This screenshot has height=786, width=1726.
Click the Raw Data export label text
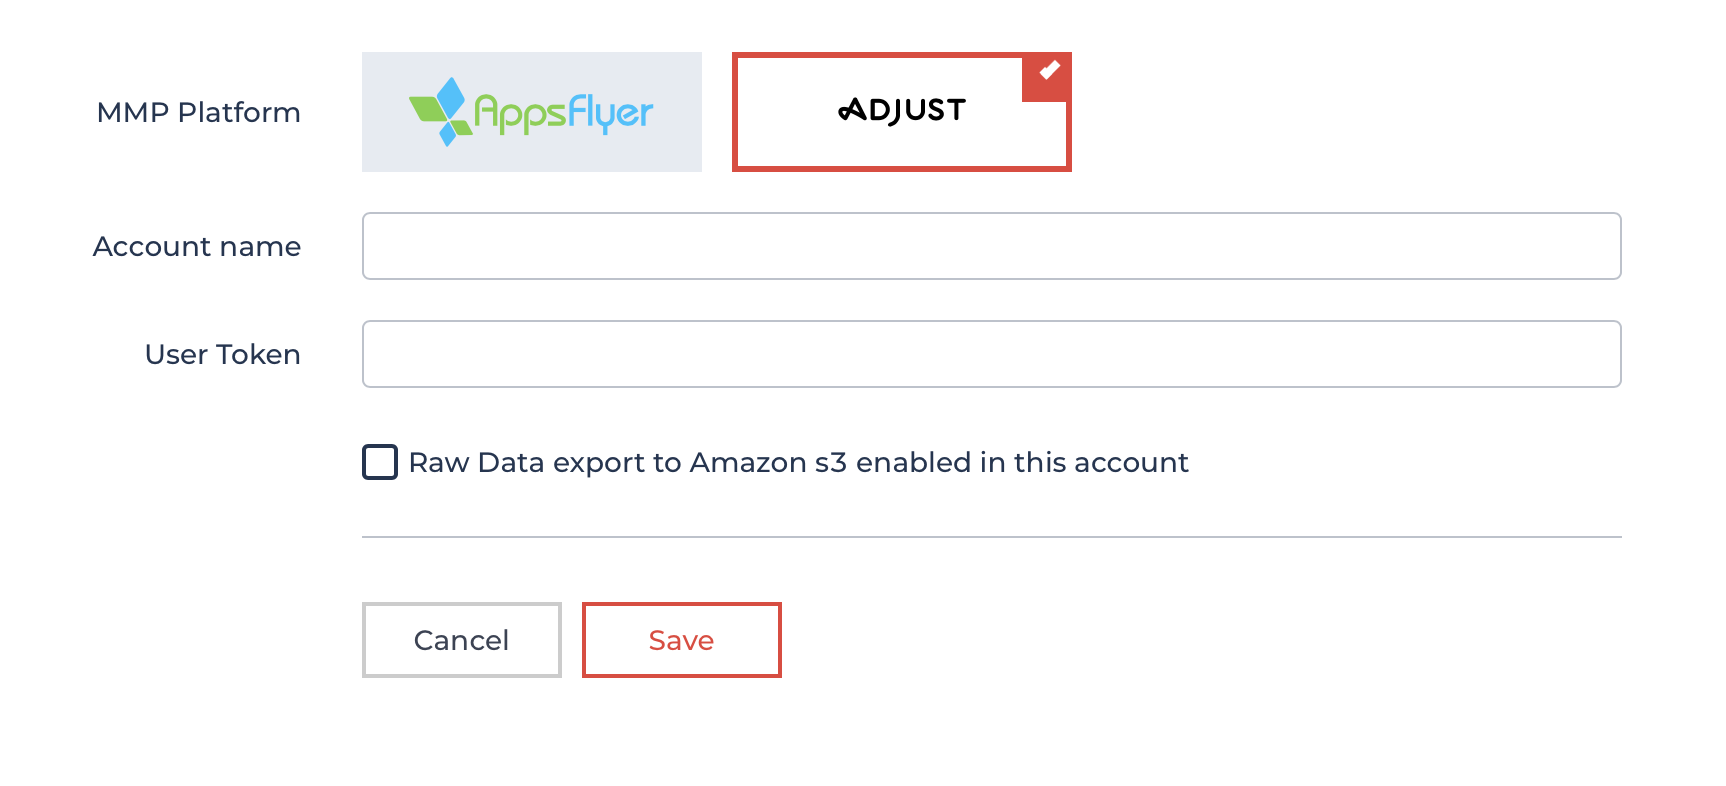click(x=798, y=462)
